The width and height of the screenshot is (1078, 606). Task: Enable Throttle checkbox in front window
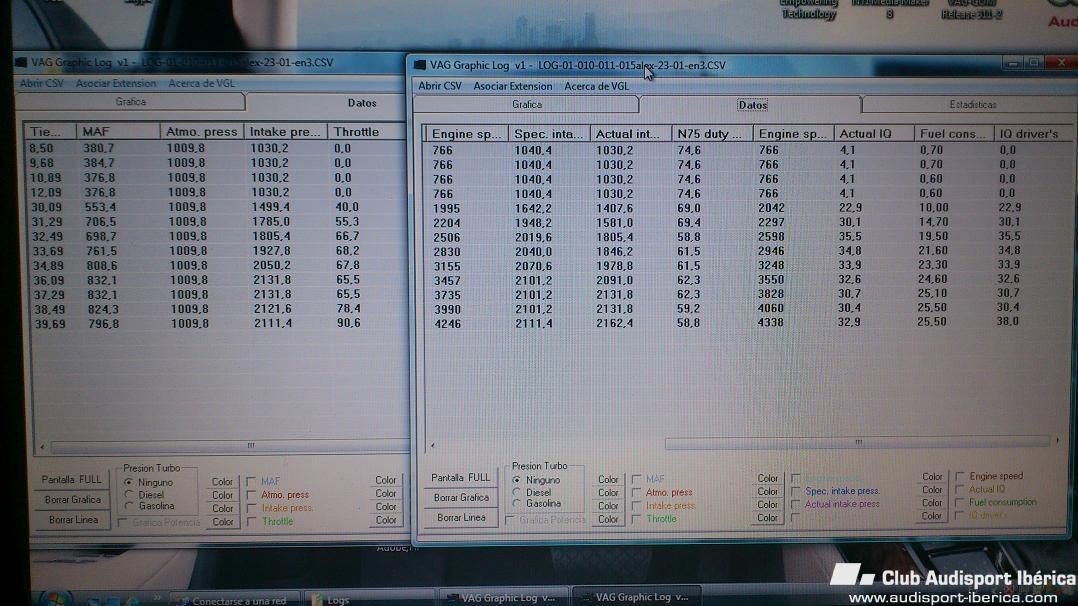pyautogui.click(x=636, y=519)
